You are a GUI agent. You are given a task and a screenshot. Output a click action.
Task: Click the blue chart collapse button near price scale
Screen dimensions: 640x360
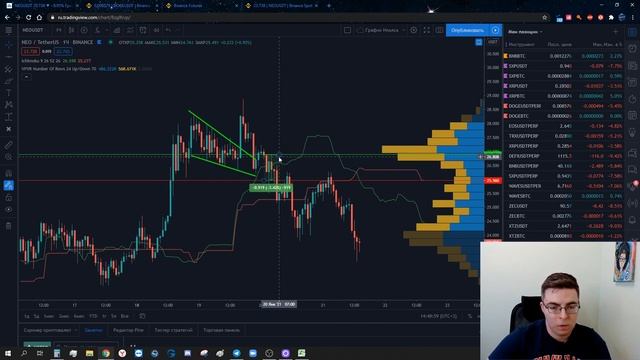coord(479,42)
